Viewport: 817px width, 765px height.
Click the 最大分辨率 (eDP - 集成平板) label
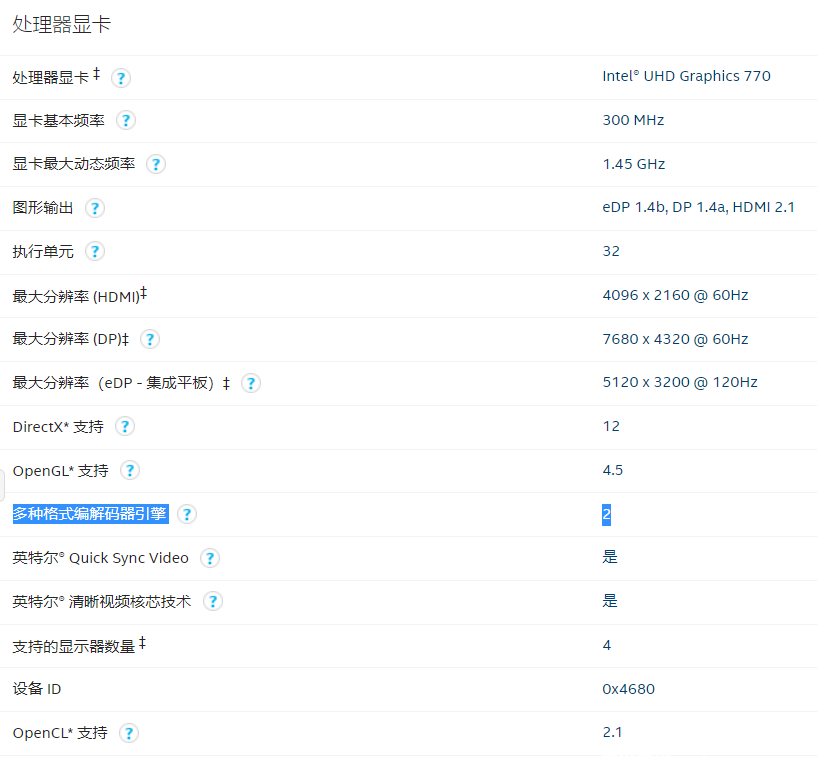pos(121,383)
